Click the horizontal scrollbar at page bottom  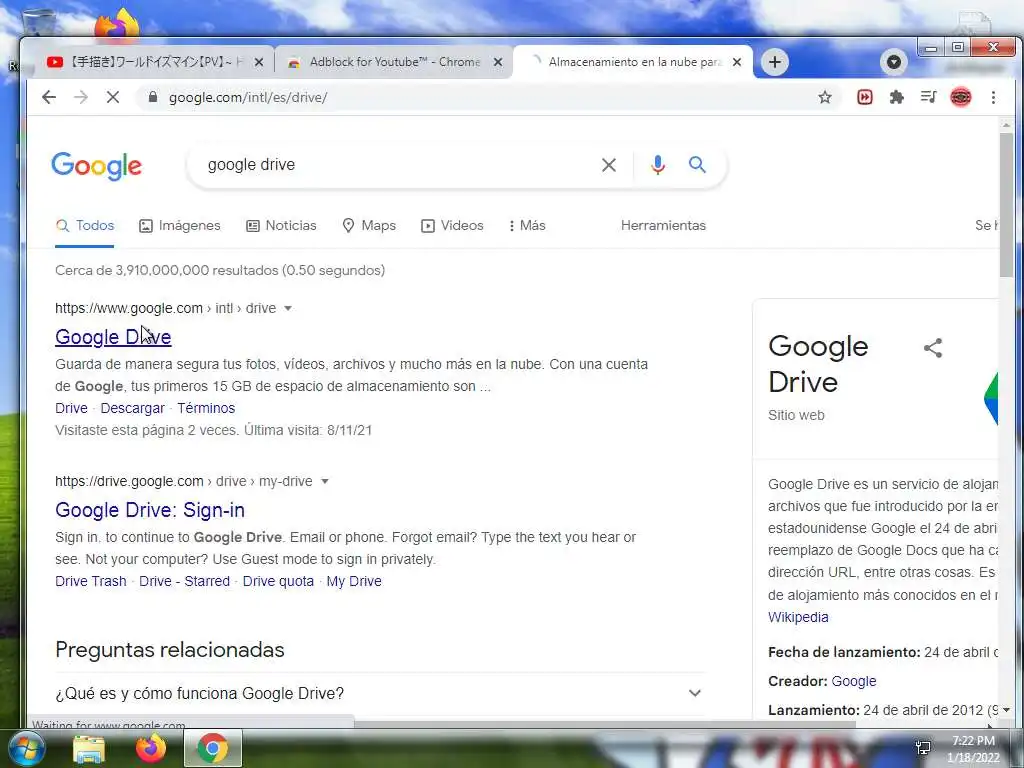pyautogui.click(x=604, y=724)
